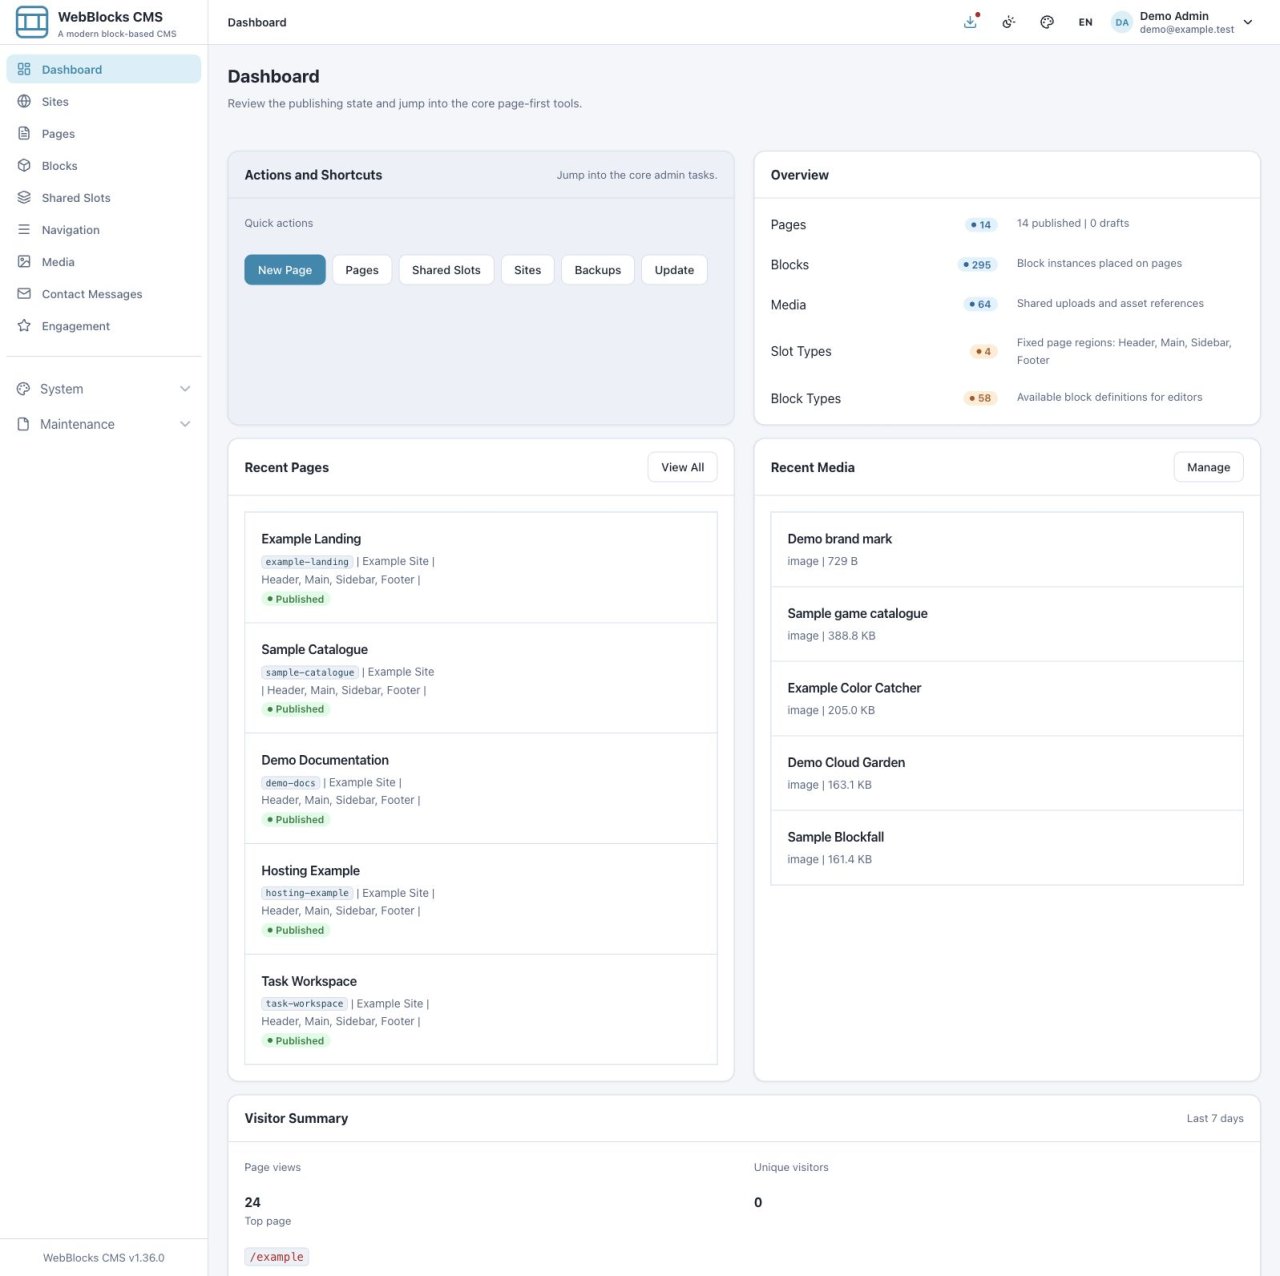Open the Sample game catalogue media item
This screenshot has height=1276, width=1280.
coord(1007,624)
